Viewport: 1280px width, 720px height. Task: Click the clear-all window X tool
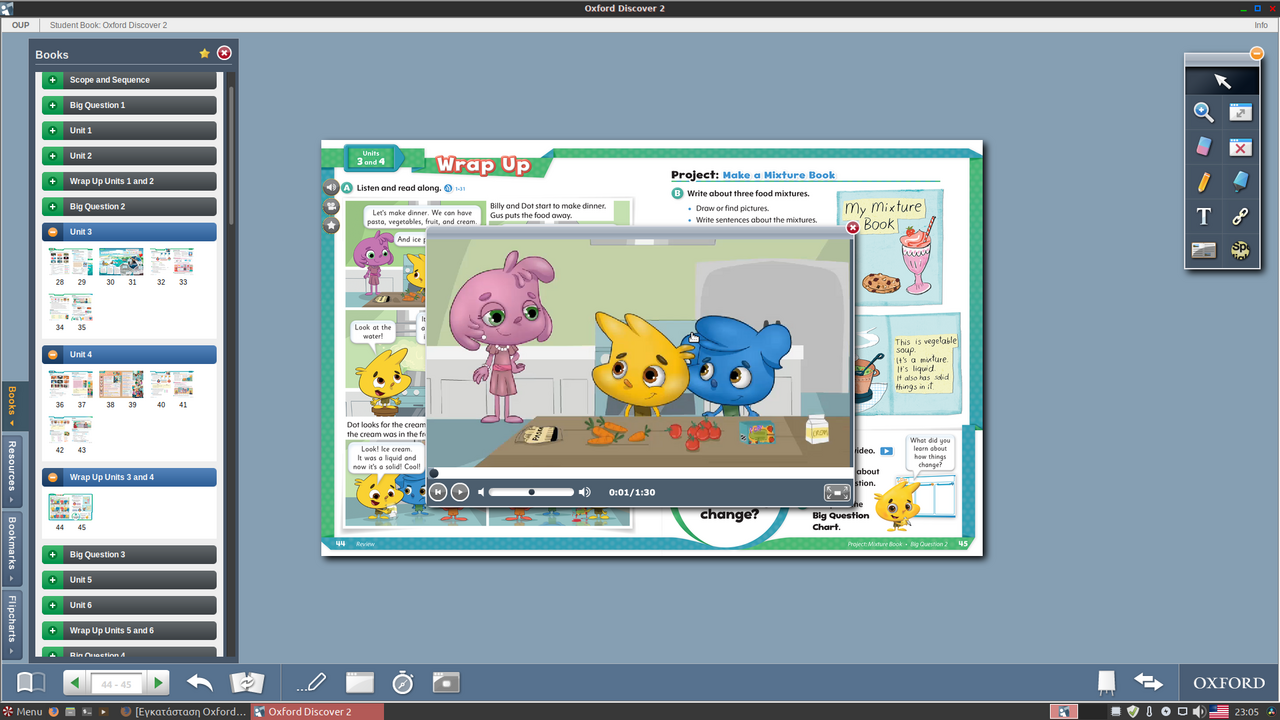pos(1240,147)
